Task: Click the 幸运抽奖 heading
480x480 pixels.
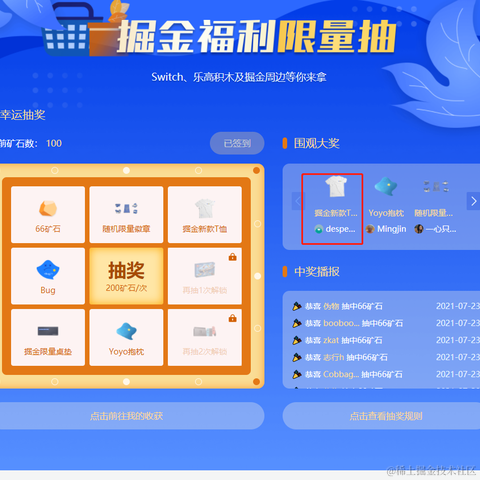Action: pyautogui.click(x=23, y=115)
